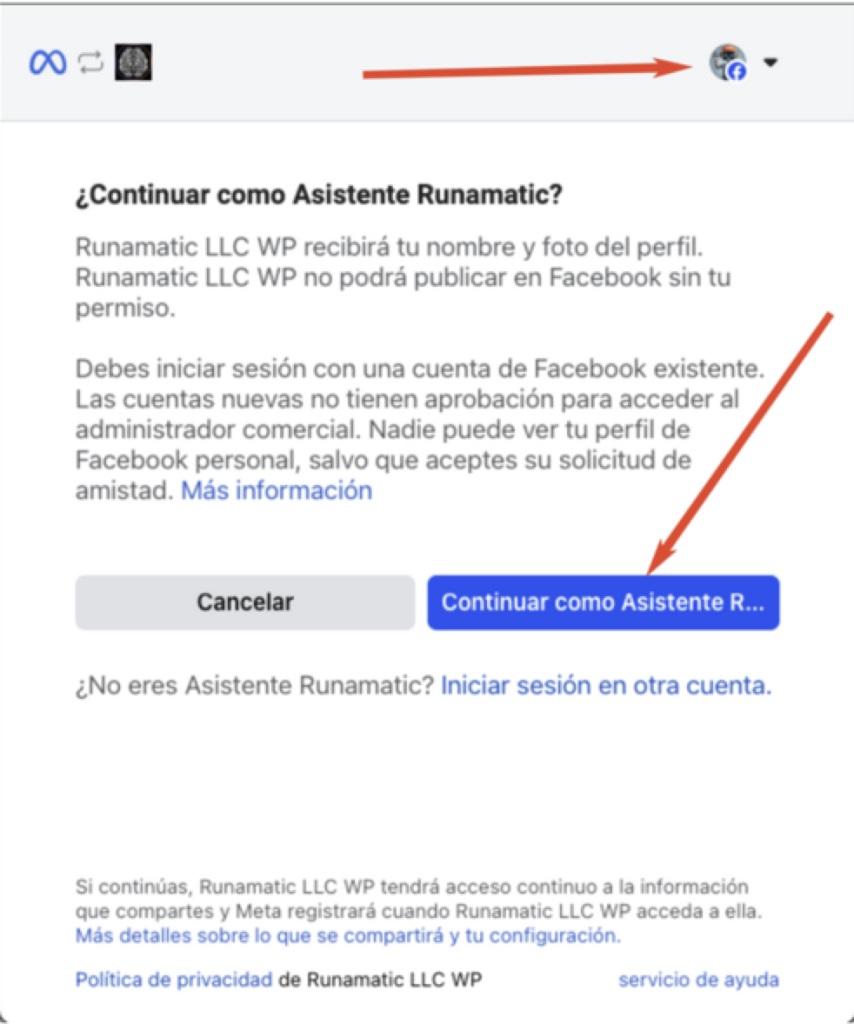Image resolution: width=854 pixels, height=1024 pixels.
Task: Open the Más información link
Action: (x=276, y=490)
